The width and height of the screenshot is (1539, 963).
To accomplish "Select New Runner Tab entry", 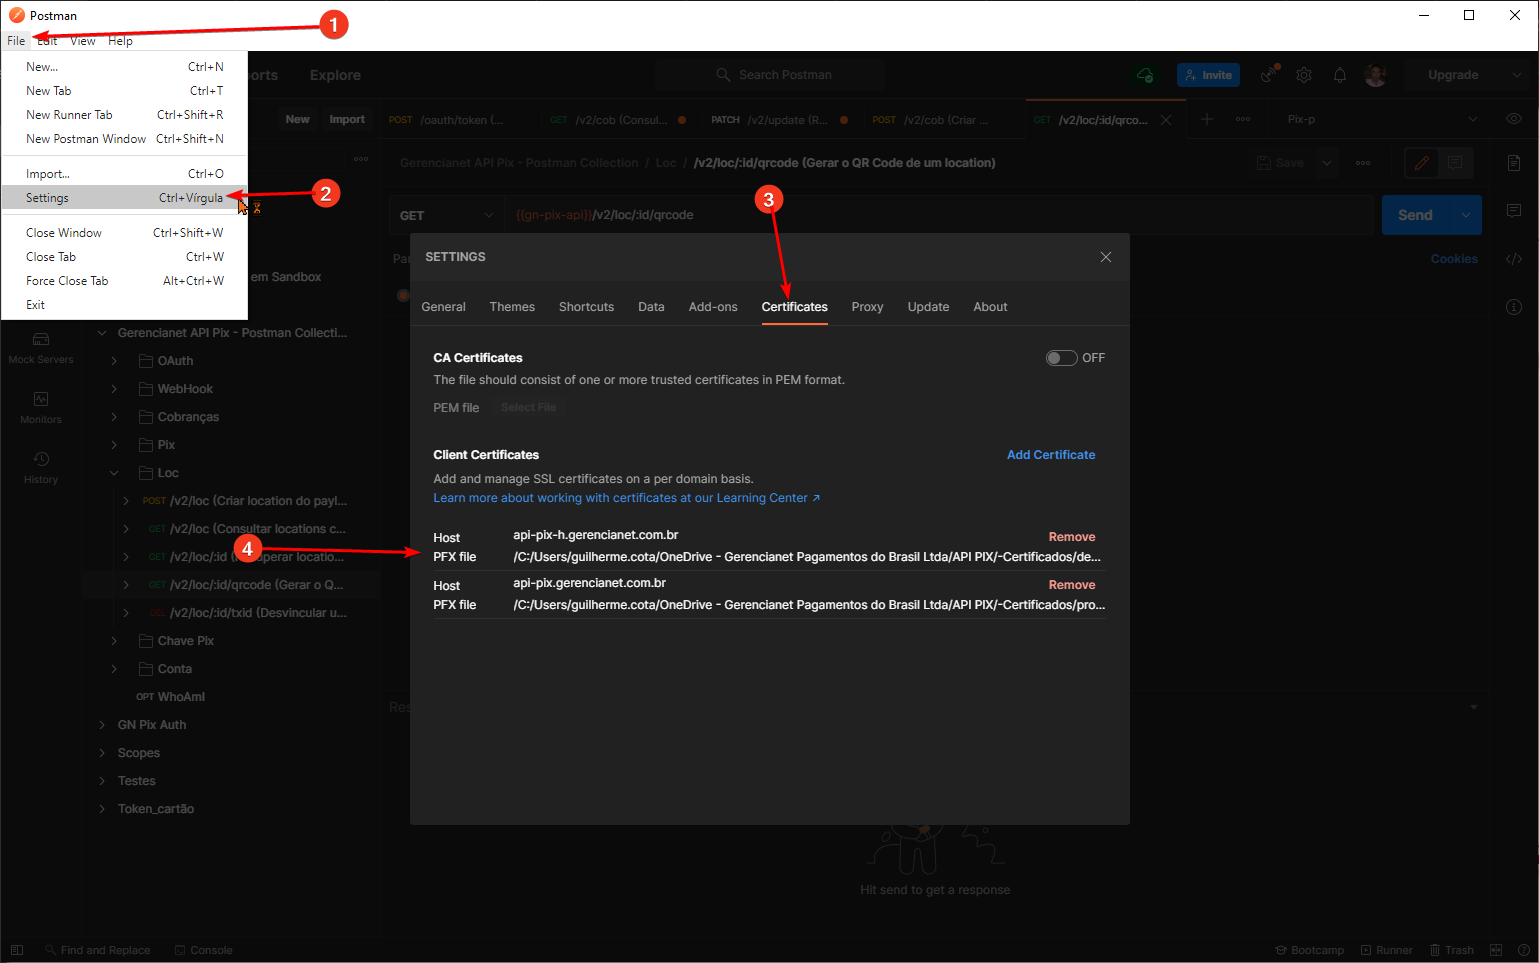I will click(x=124, y=115).
